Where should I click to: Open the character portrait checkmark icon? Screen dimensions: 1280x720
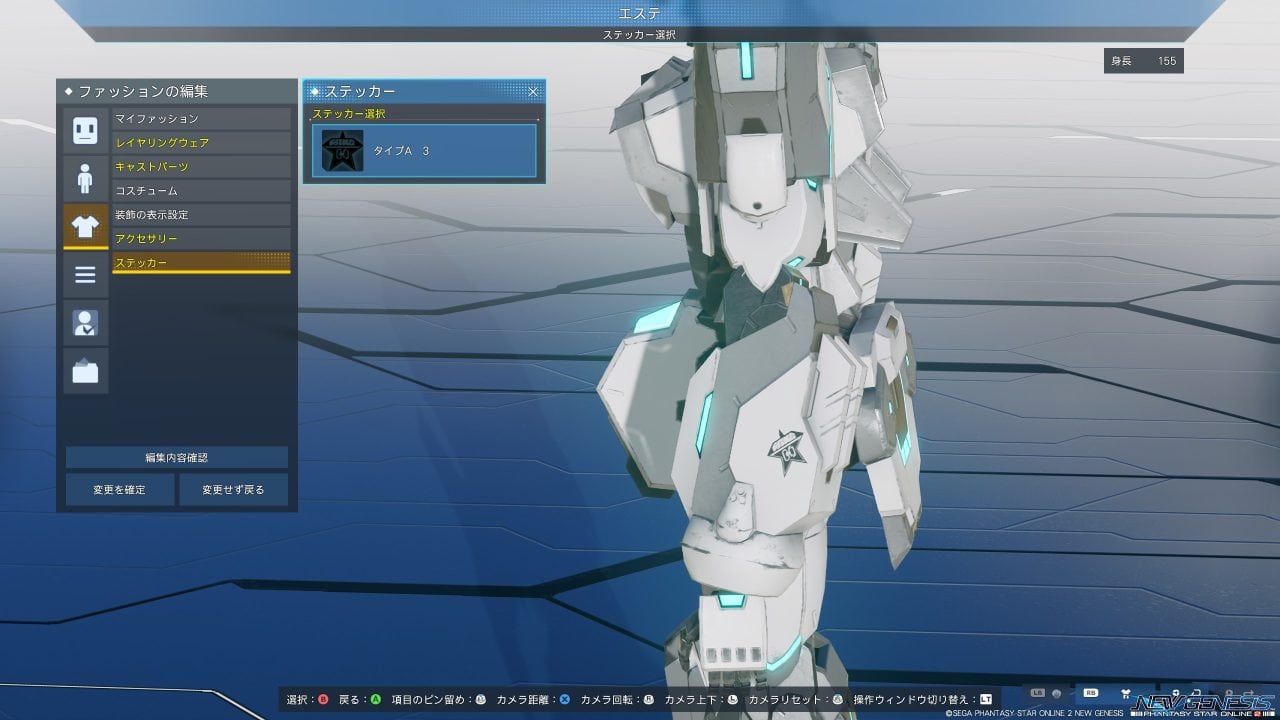pyautogui.click(x=85, y=322)
